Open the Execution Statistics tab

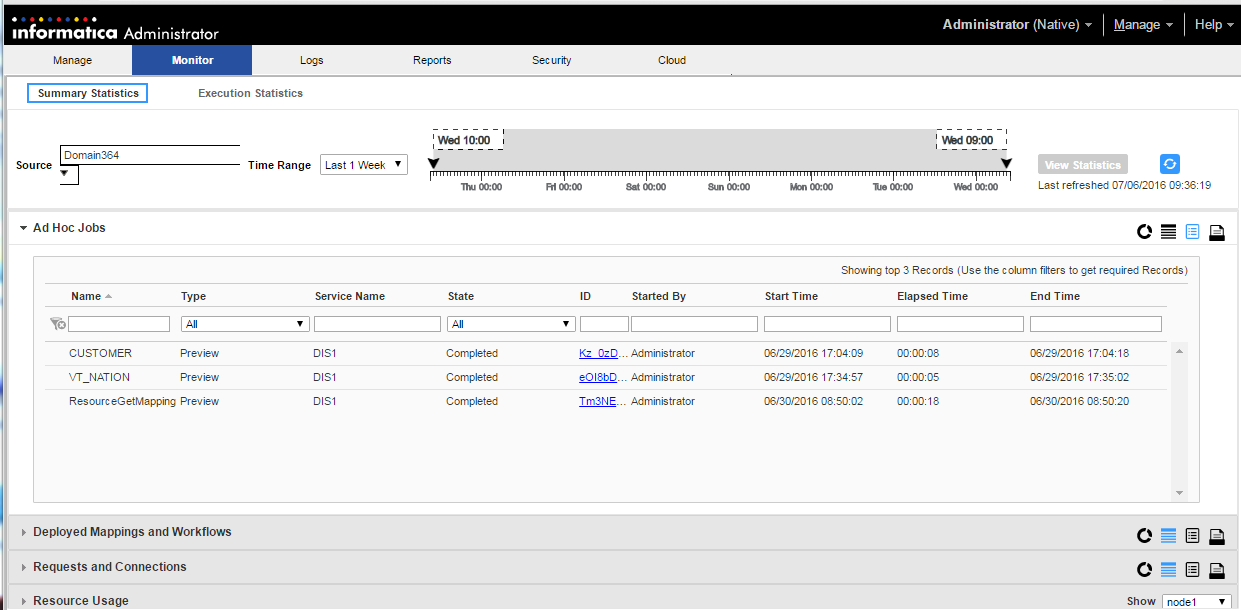pyautogui.click(x=250, y=93)
